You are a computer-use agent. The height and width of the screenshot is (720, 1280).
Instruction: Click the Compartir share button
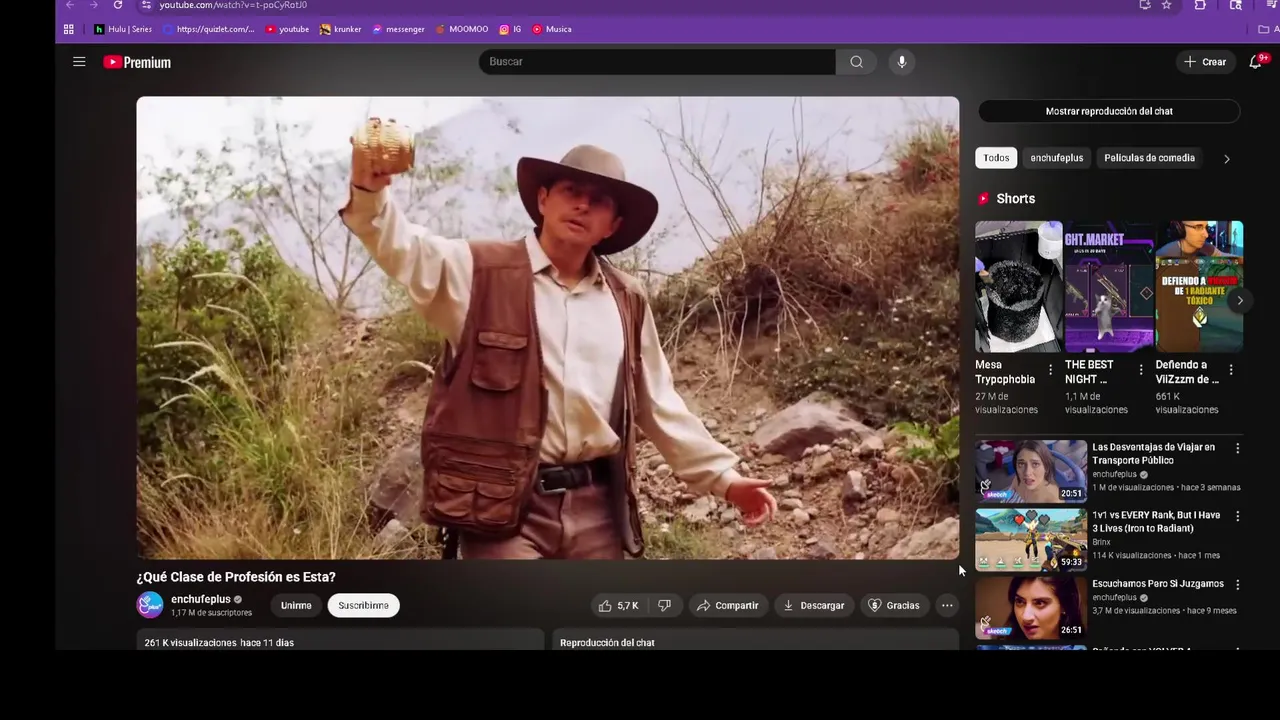point(727,605)
